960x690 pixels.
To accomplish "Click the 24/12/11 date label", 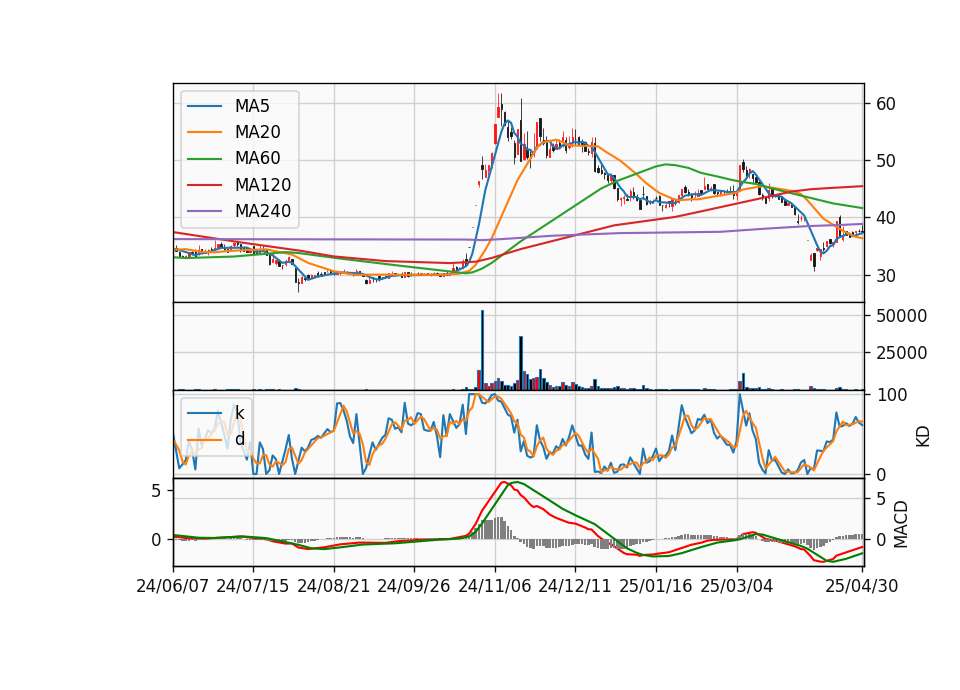I will point(575,586).
